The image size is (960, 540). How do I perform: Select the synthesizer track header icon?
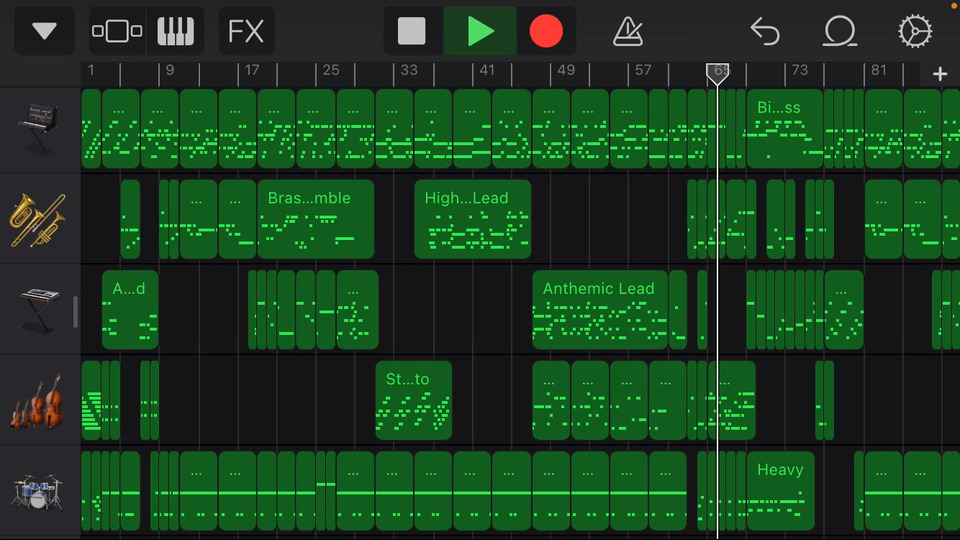click(40, 129)
